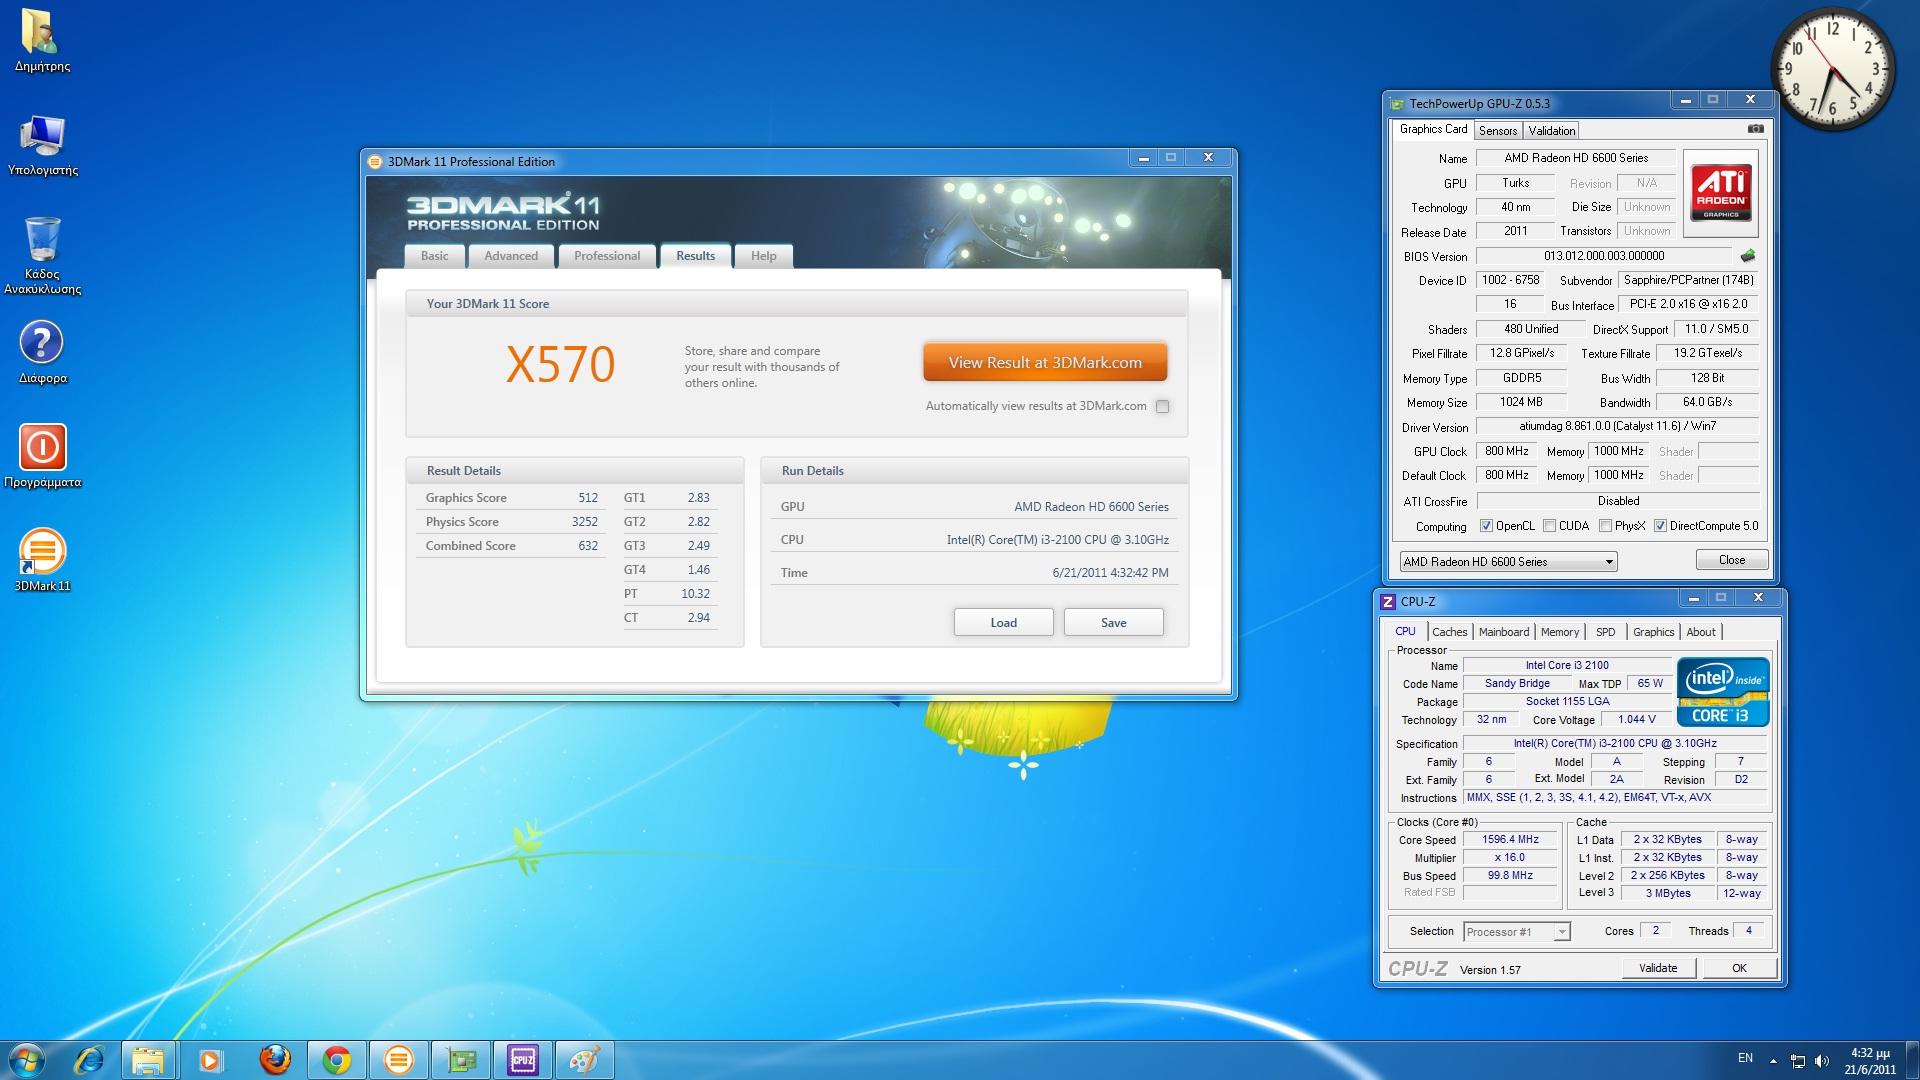This screenshot has height=1080, width=1920.
Task: Click the Graphics Score value 512
Action: tap(588, 498)
